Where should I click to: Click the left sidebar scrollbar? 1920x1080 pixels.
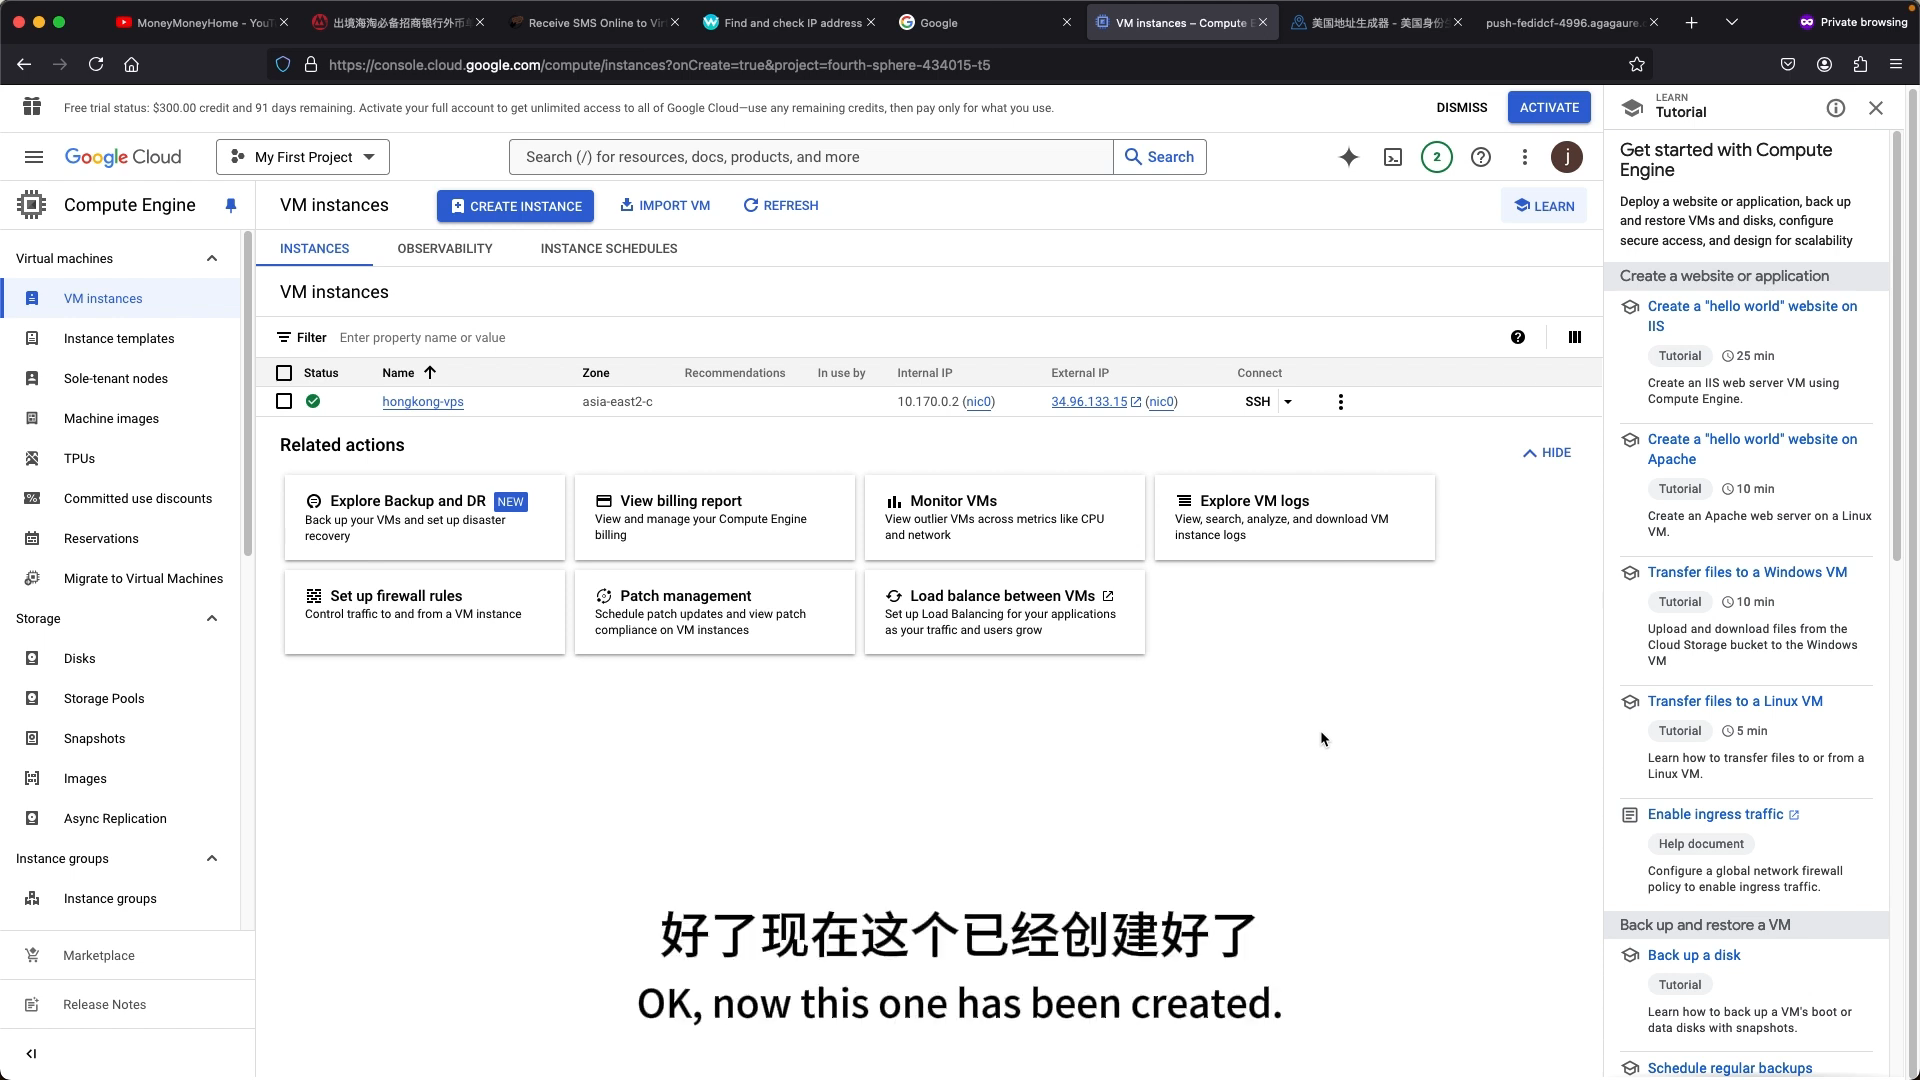tap(248, 394)
